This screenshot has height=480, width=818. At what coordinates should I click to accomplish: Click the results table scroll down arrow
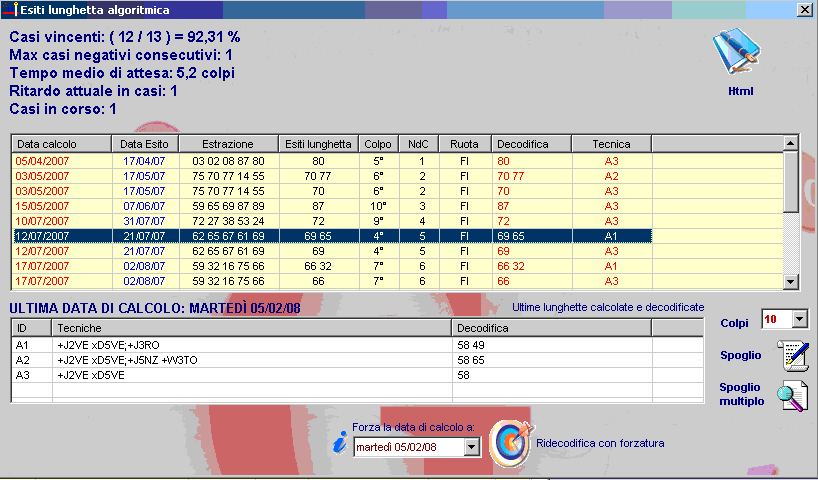point(790,282)
